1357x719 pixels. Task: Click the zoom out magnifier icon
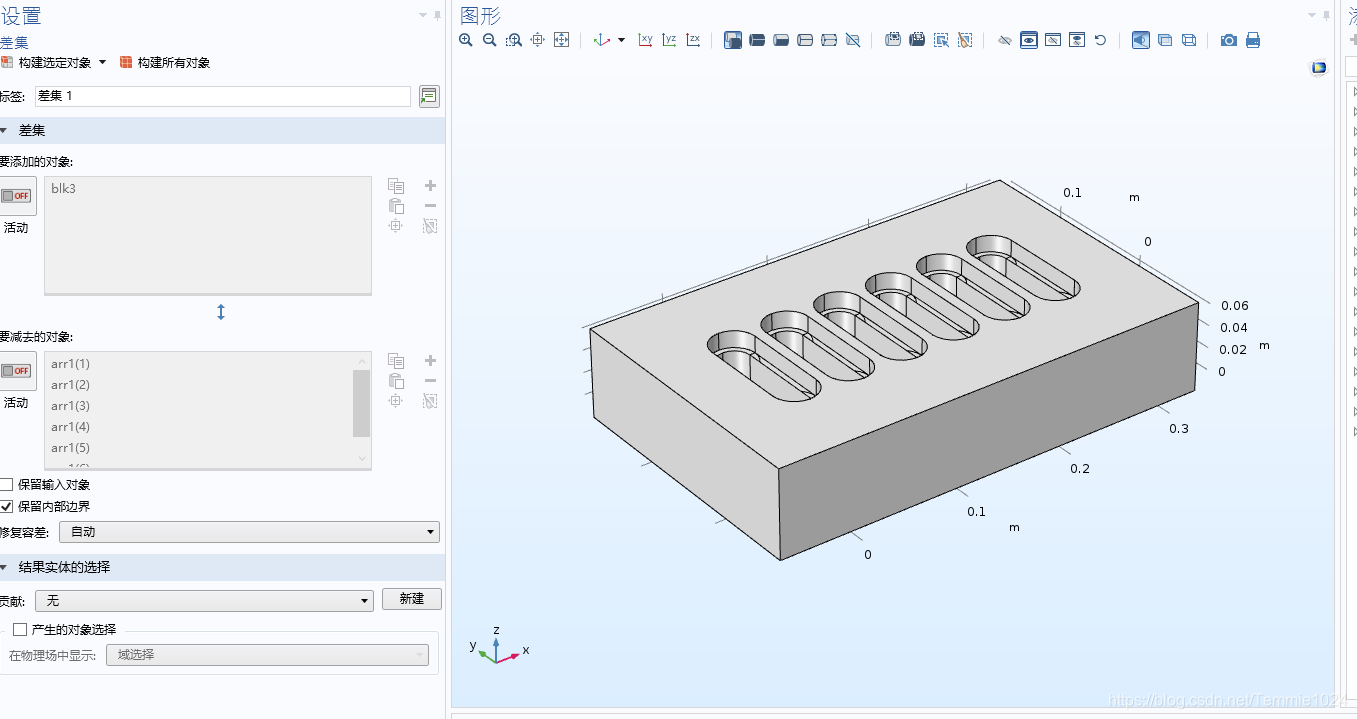click(x=490, y=40)
